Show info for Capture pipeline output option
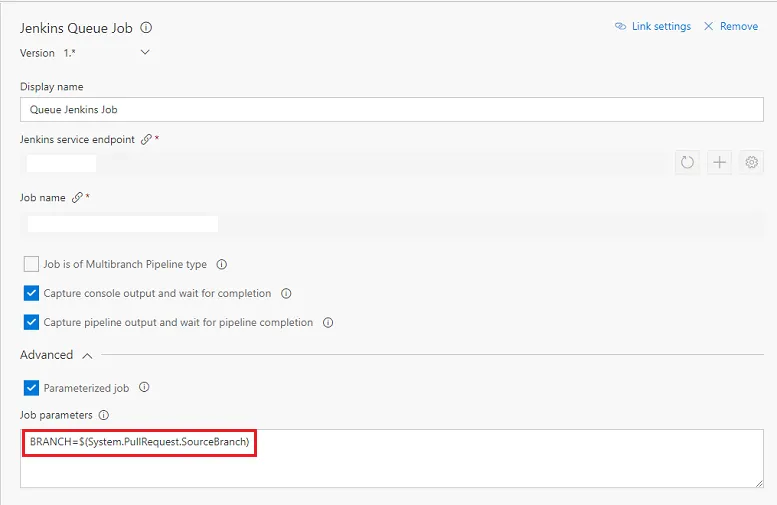The image size is (777, 505). (x=328, y=323)
